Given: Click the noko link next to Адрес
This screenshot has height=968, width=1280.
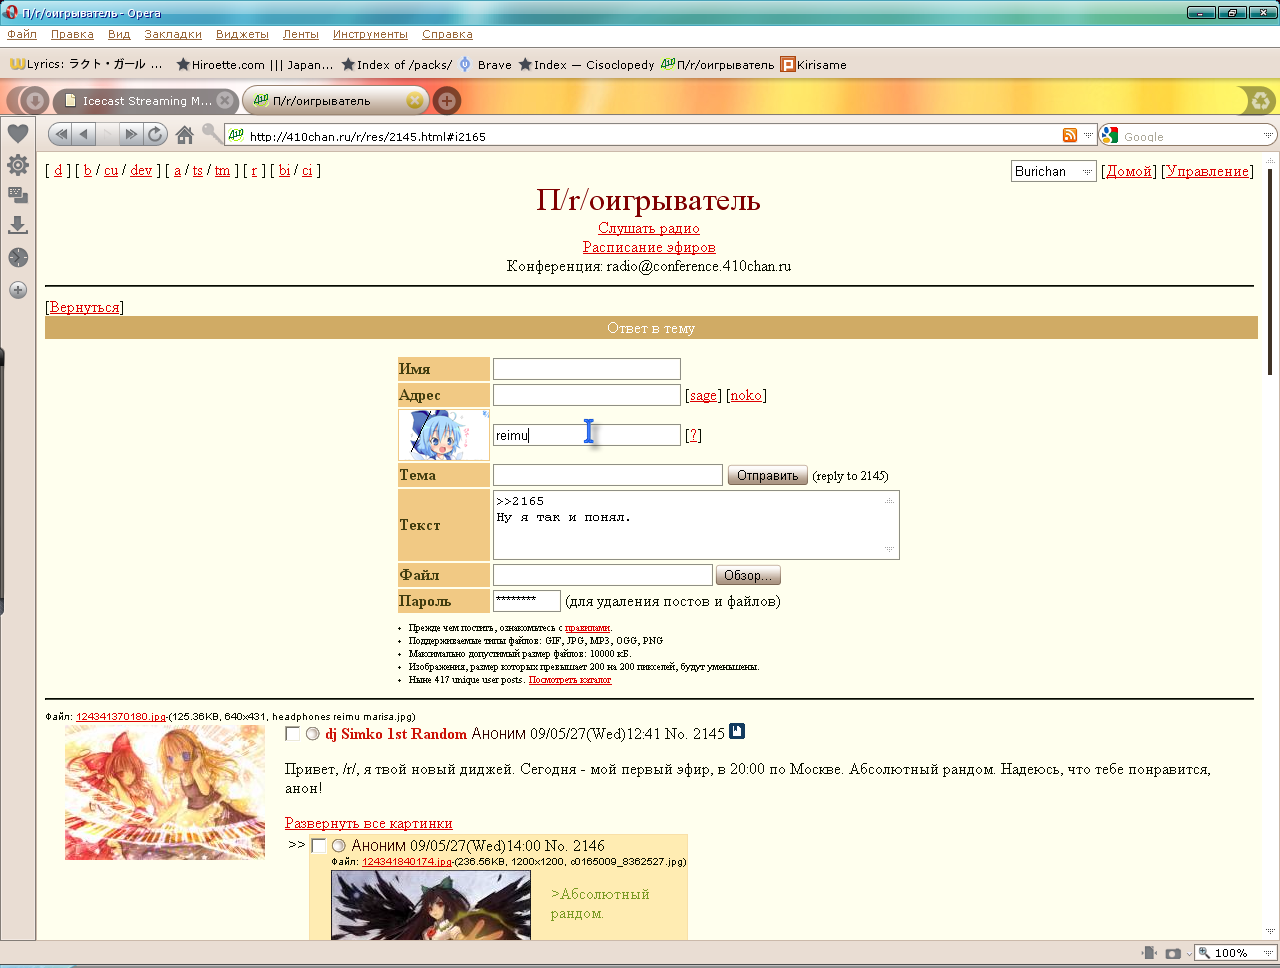Looking at the screenshot, I should [746, 395].
